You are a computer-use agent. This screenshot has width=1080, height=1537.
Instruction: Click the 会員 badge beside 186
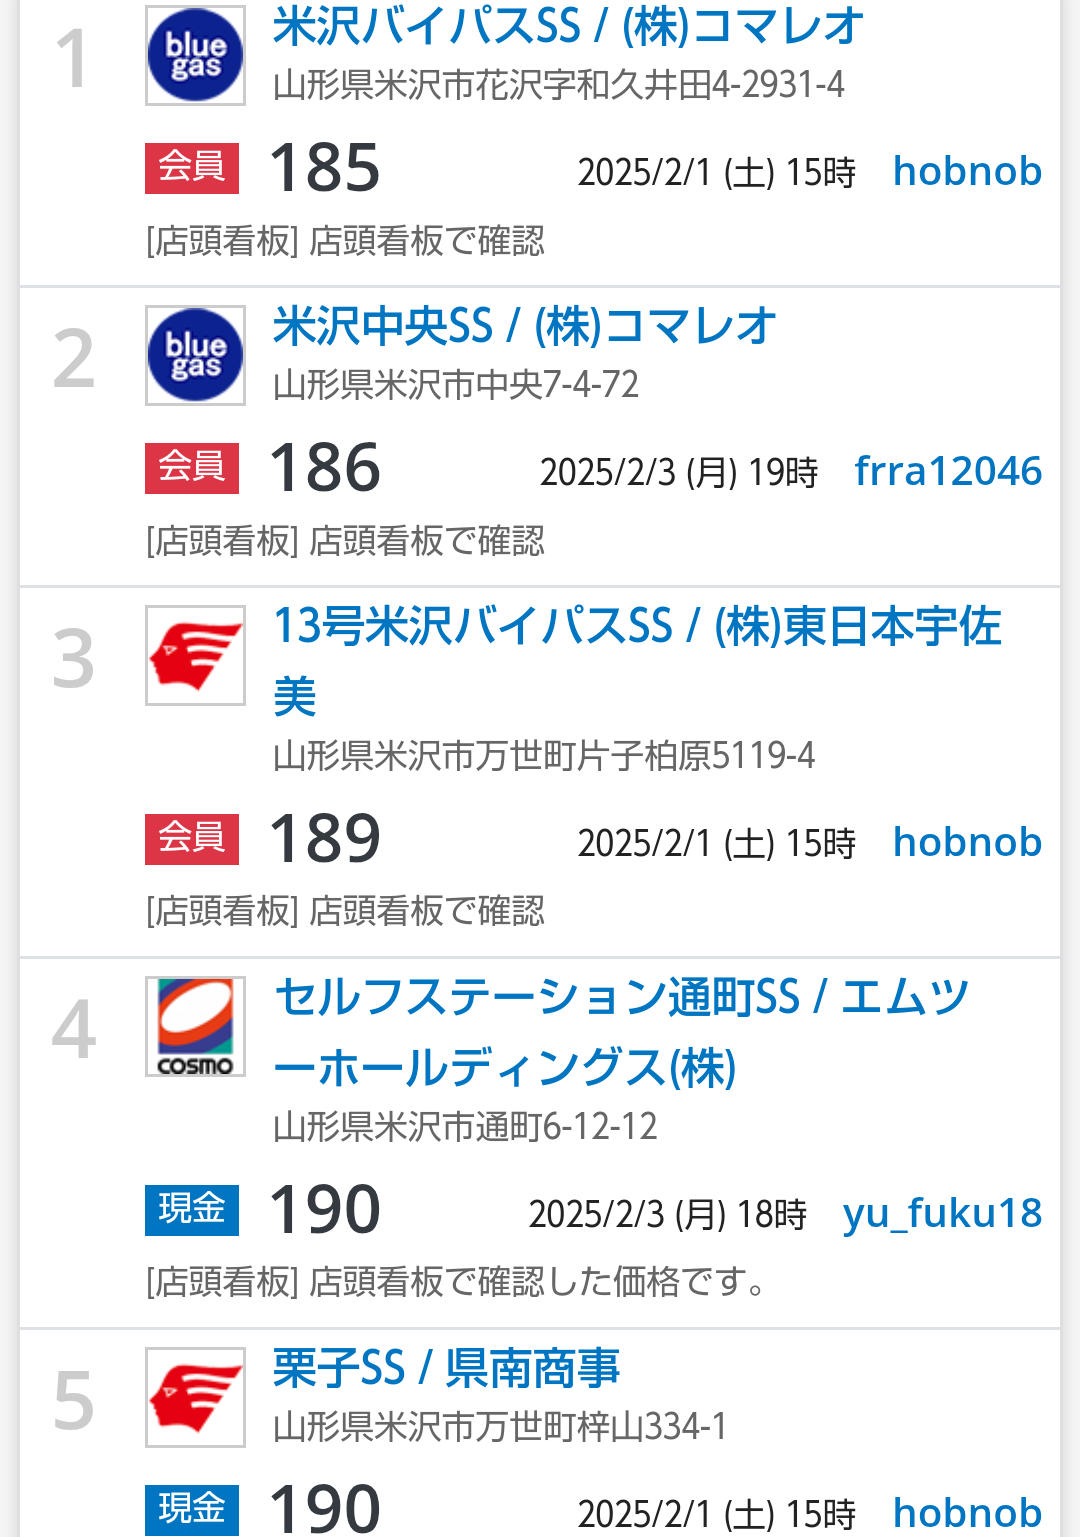pos(192,467)
